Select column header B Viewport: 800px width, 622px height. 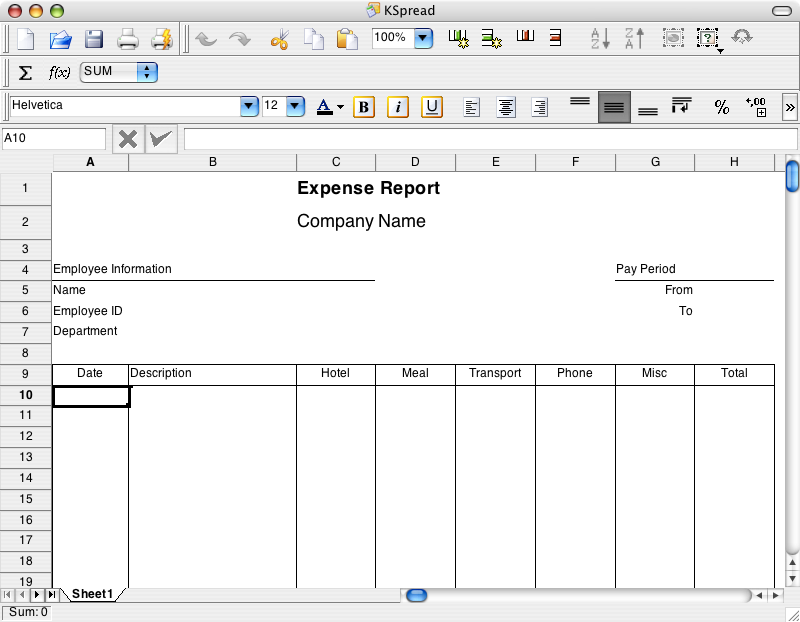(213, 162)
